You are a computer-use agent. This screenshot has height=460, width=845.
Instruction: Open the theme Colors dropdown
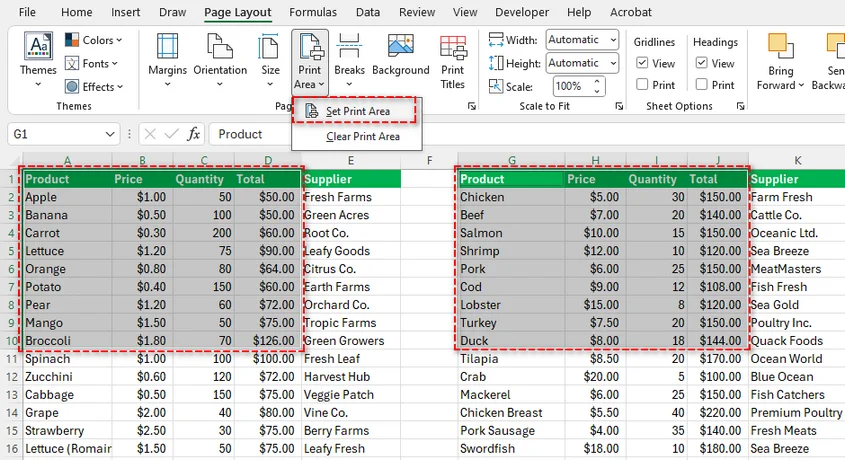point(93,40)
